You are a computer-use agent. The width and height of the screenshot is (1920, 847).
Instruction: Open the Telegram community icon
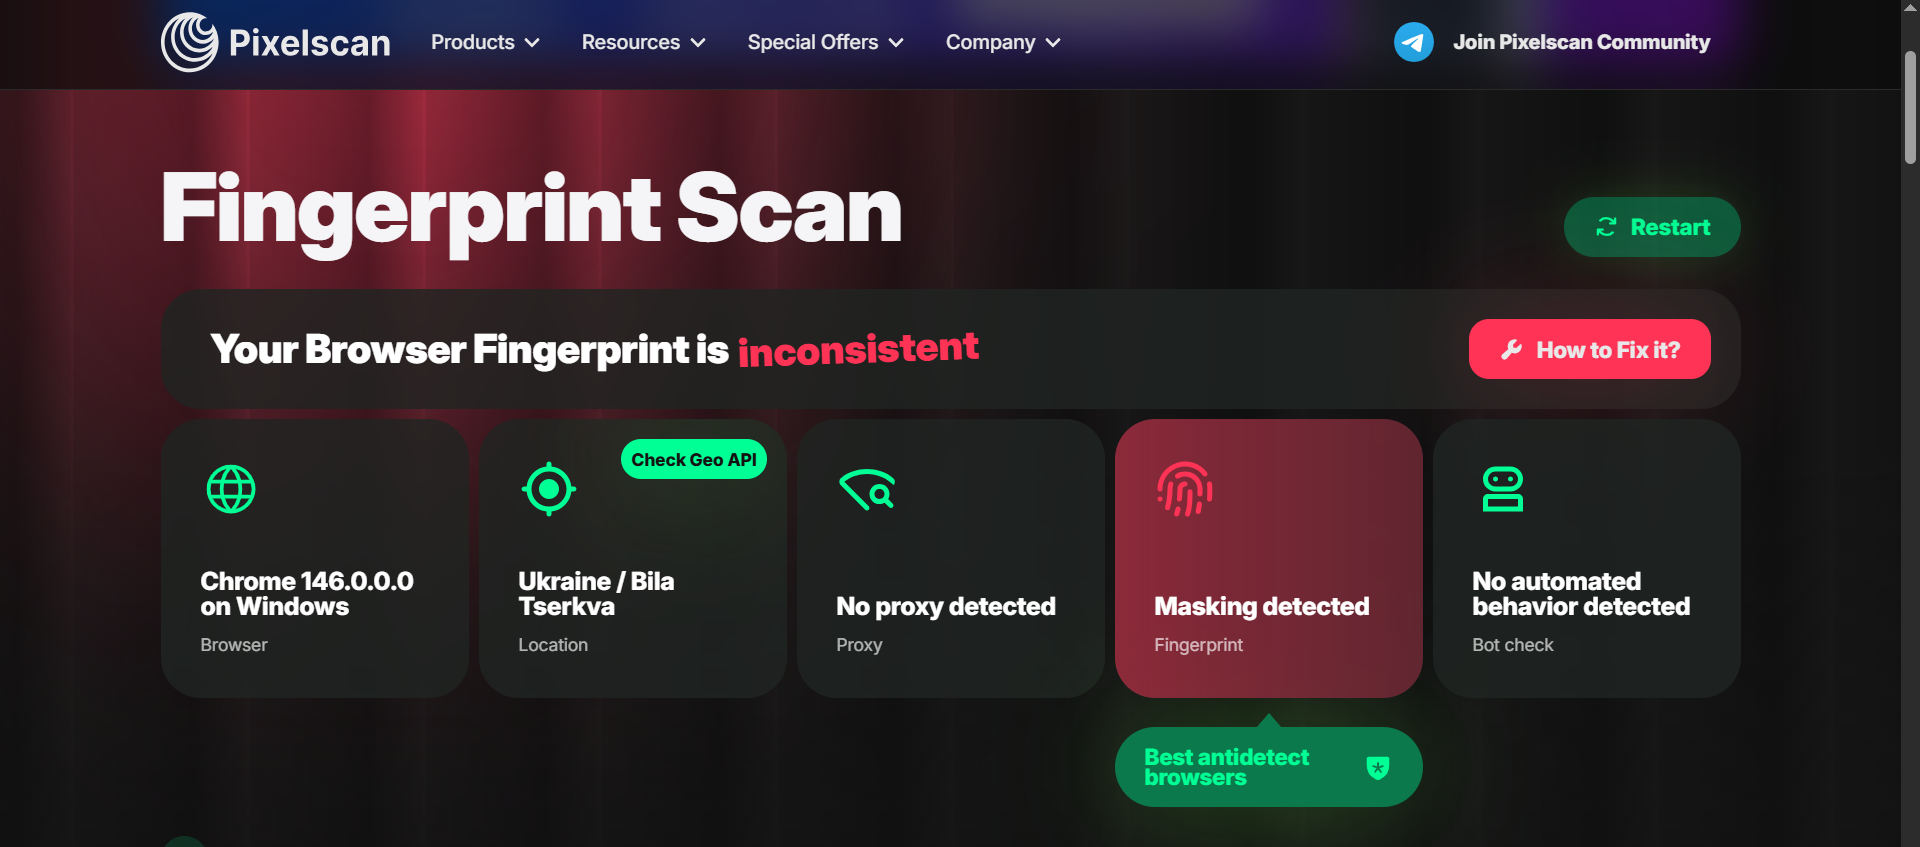[1414, 42]
